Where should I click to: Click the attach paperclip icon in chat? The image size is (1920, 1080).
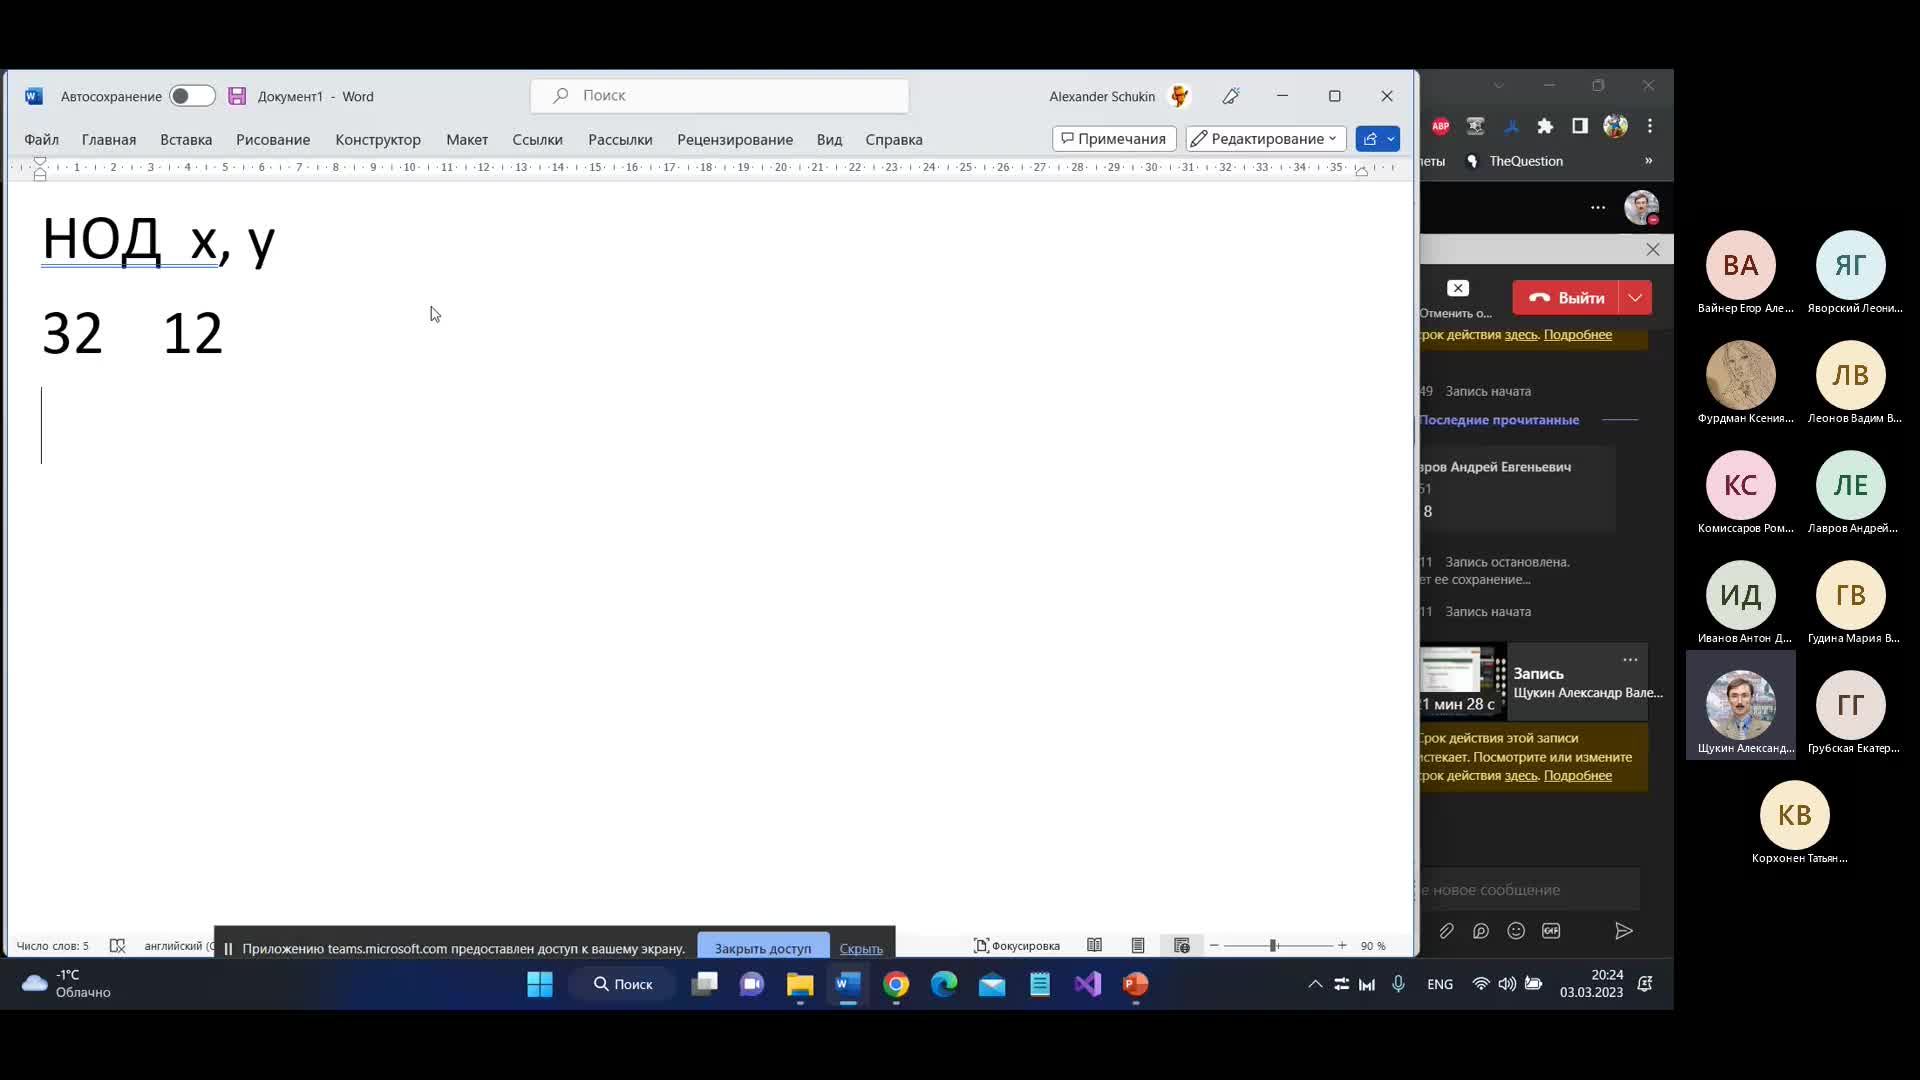1446,931
